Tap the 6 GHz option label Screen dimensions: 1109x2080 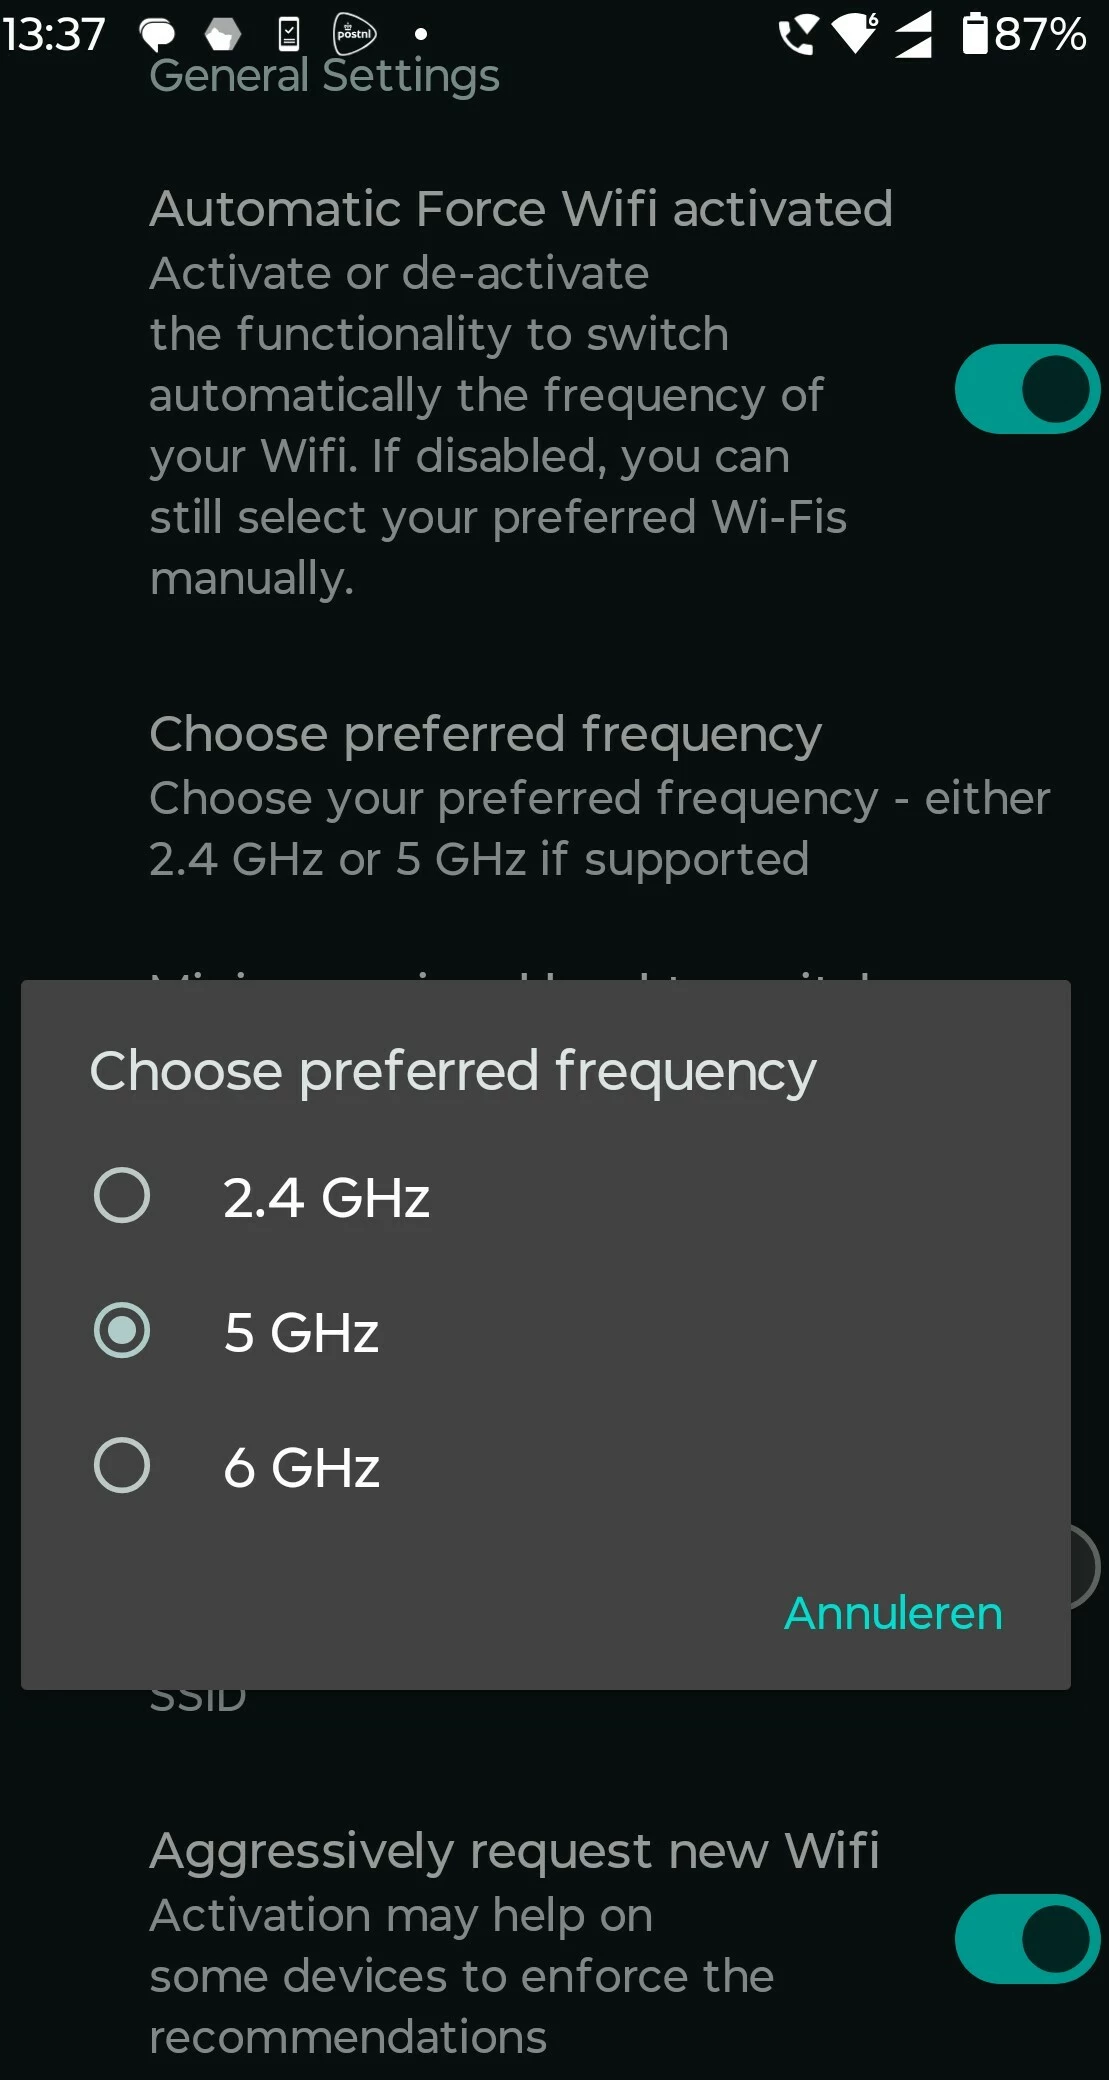coord(301,1468)
